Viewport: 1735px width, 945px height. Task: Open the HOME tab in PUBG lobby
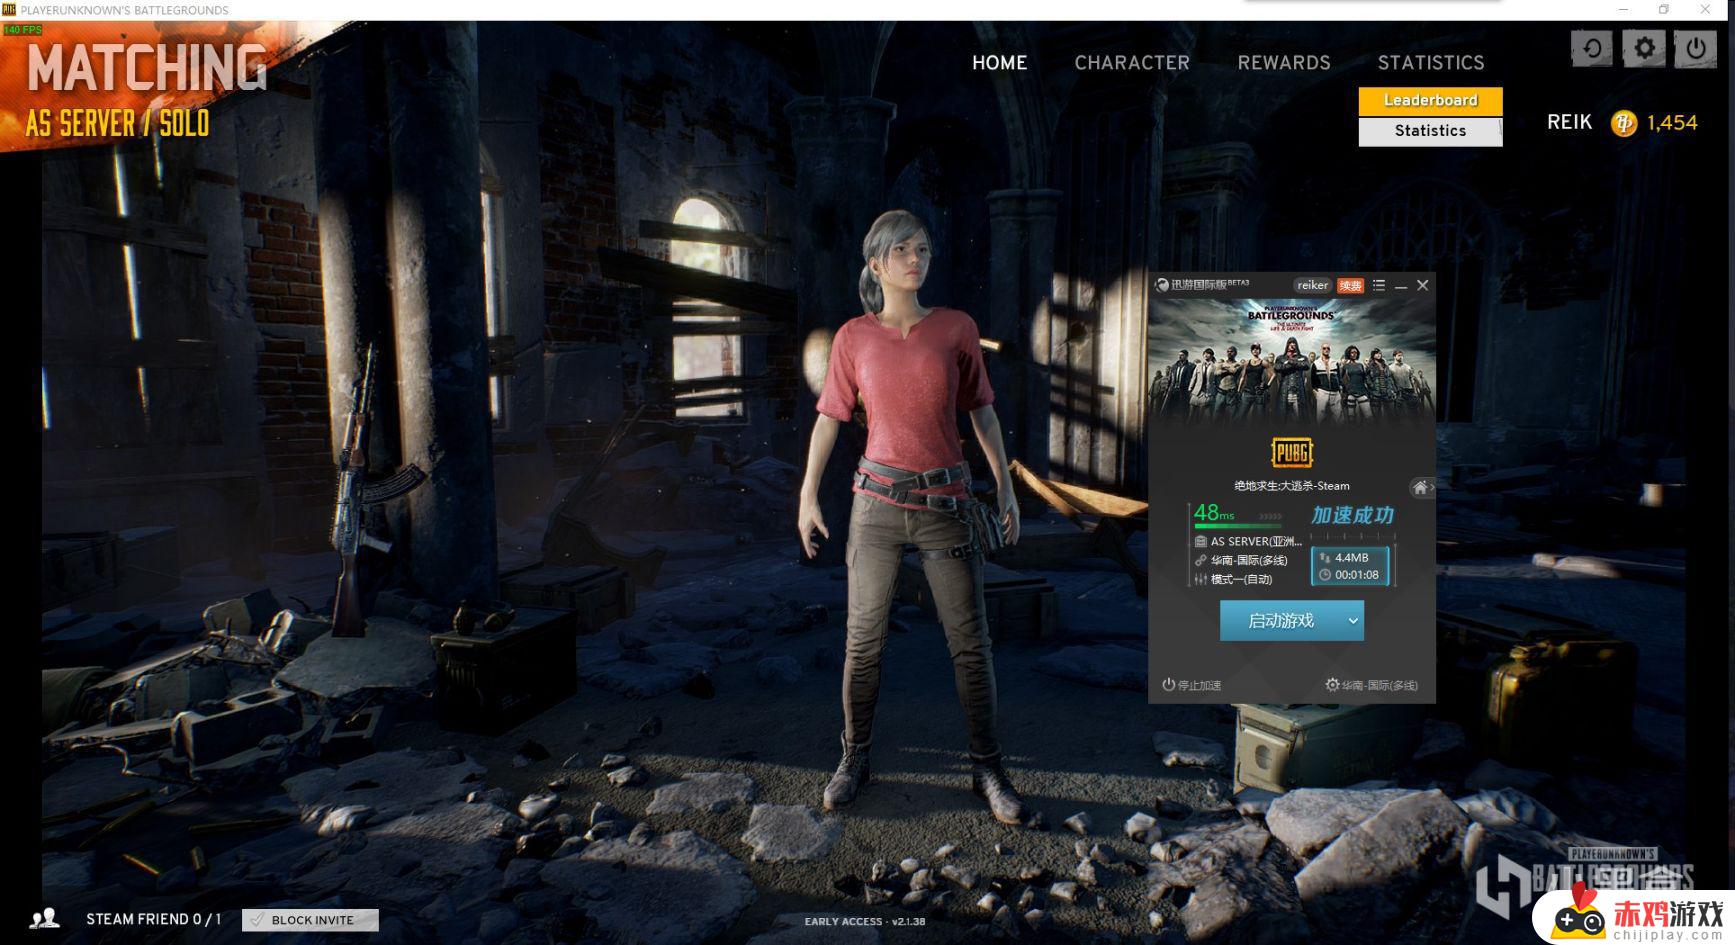(x=999, y=63)
